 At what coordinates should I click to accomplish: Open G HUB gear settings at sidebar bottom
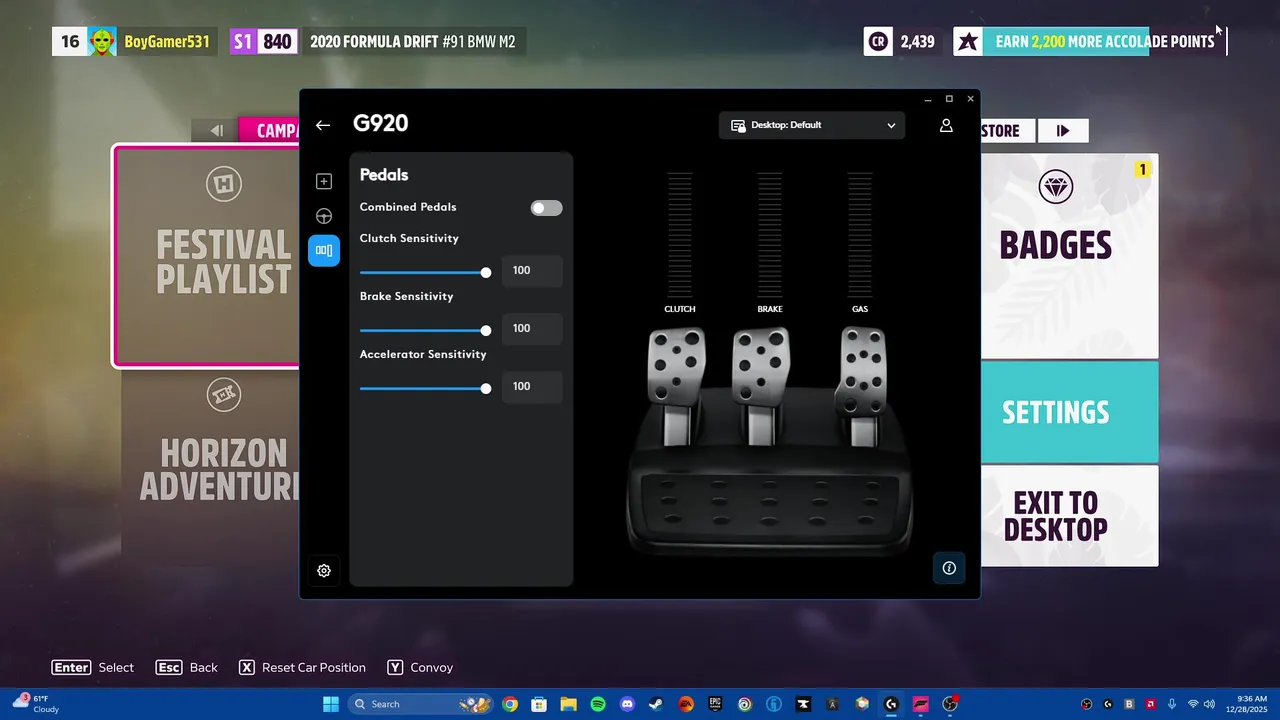[324, 571]
